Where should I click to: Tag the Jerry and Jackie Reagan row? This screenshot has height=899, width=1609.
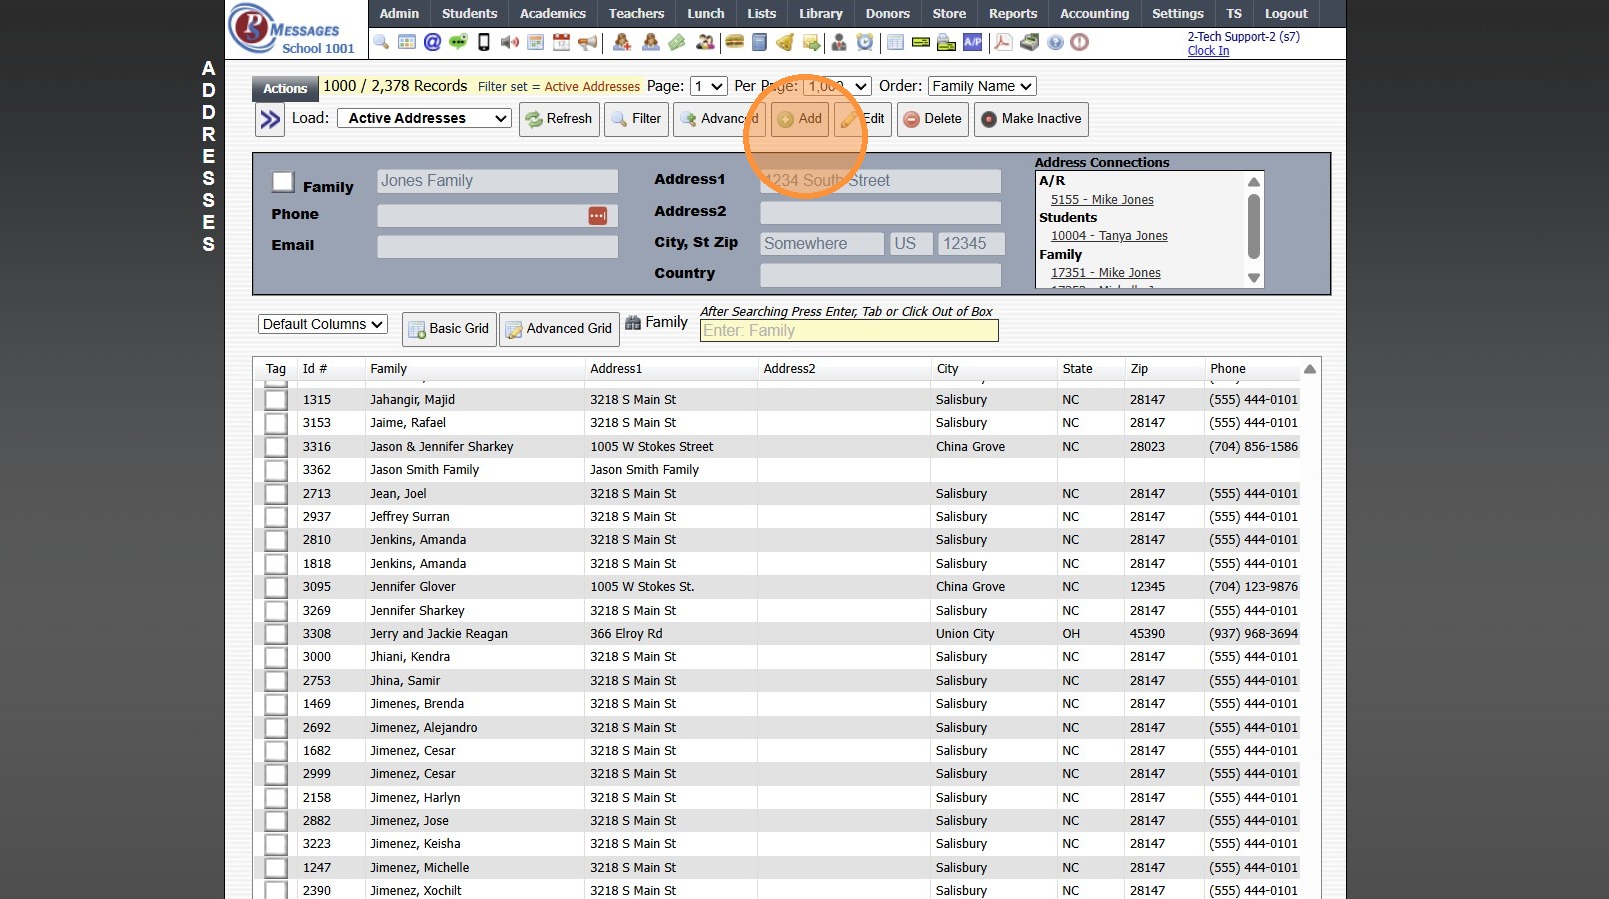pyautogui.click(x=276, y=634)
